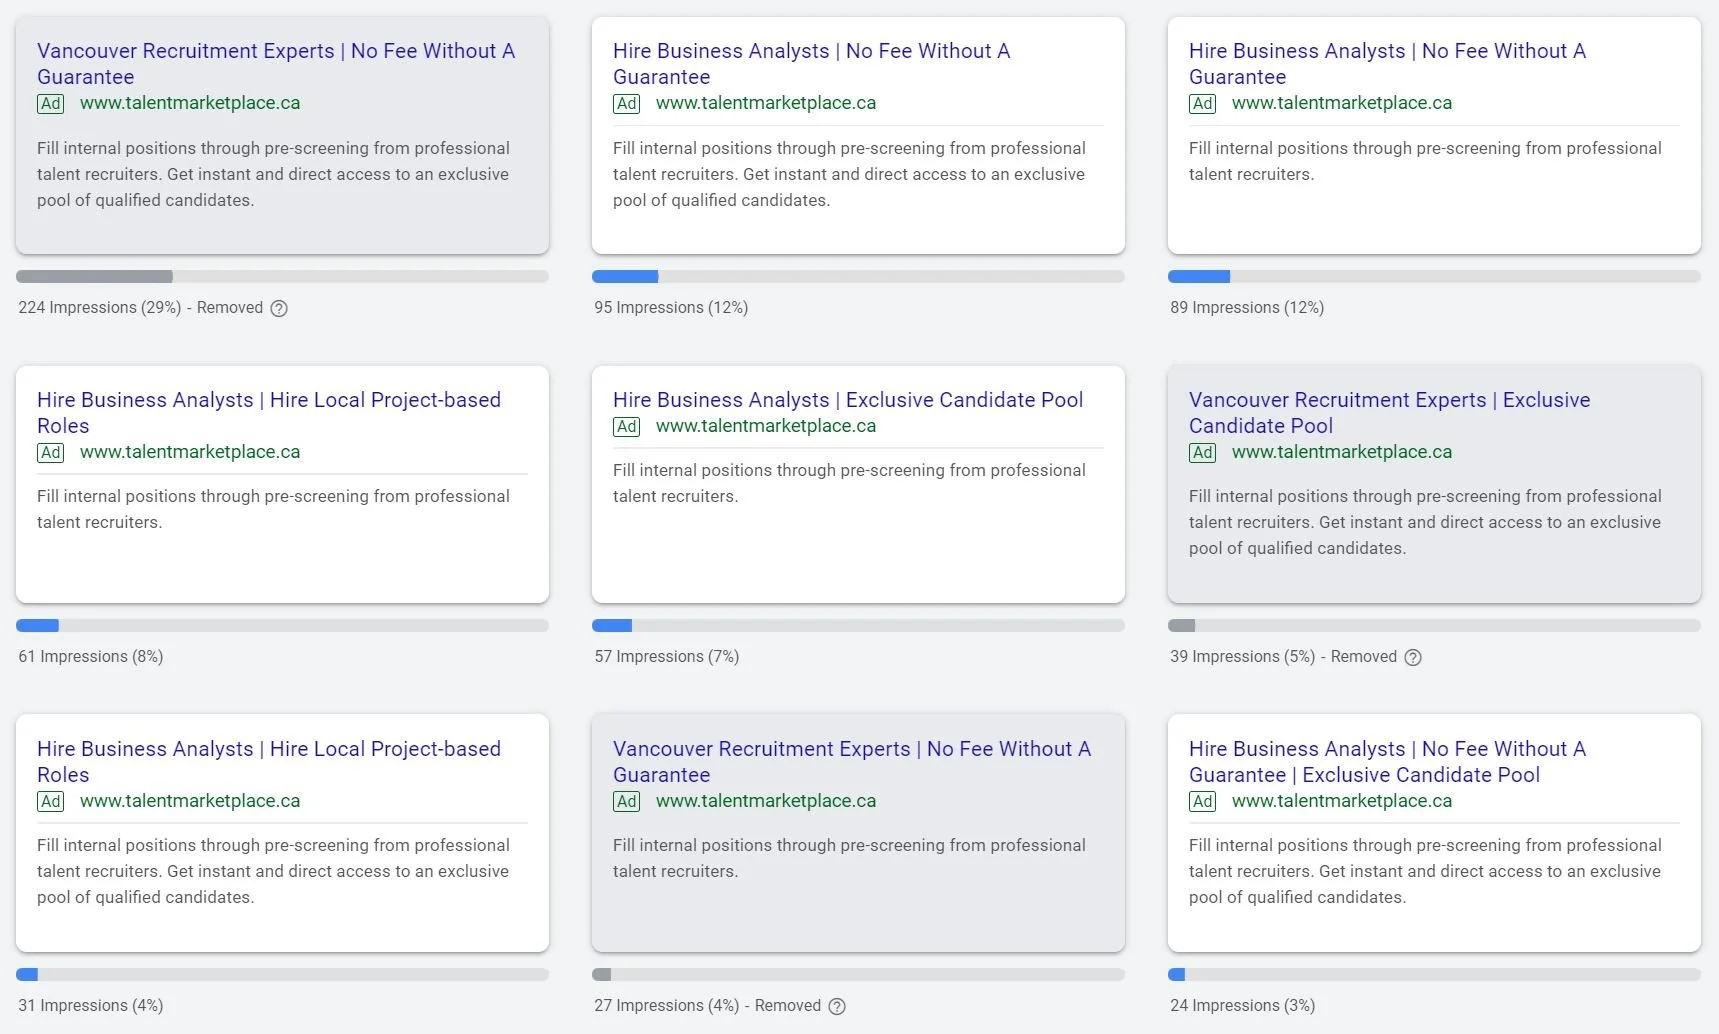Click the URL in the 89 Impressions card
The height and width of the screenshot is (1034, 1719).
1342,103
